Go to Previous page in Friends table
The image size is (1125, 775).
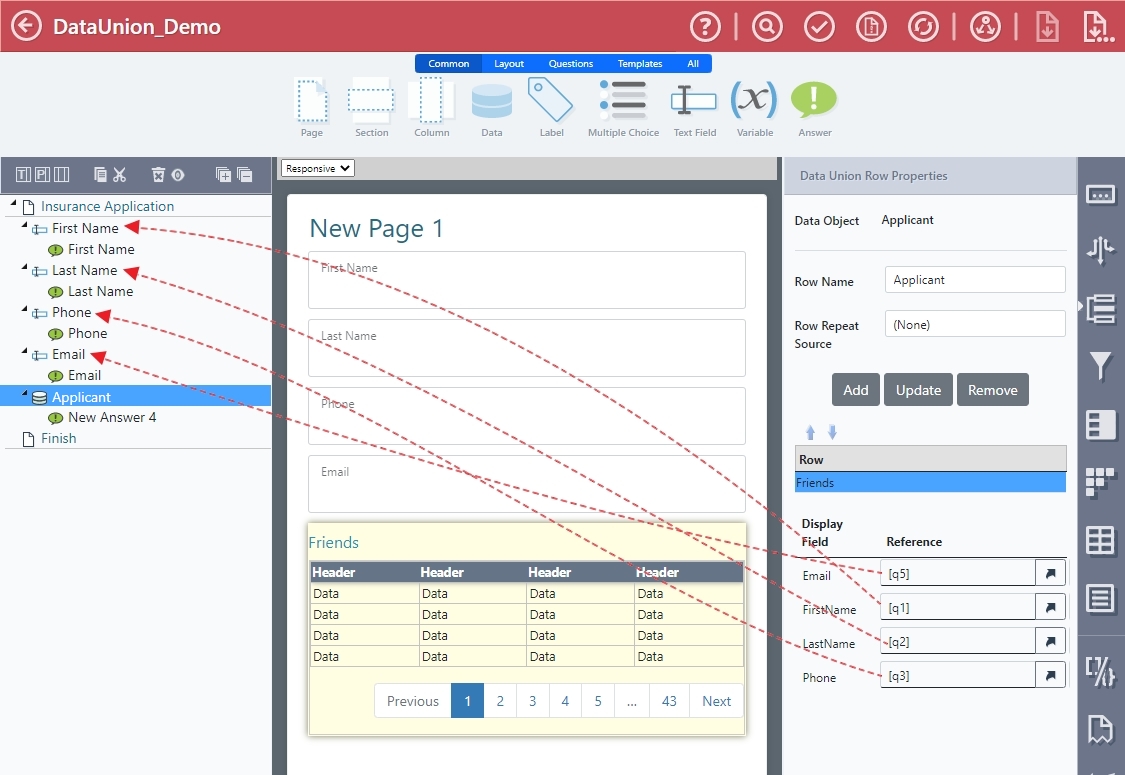(413, 701)
